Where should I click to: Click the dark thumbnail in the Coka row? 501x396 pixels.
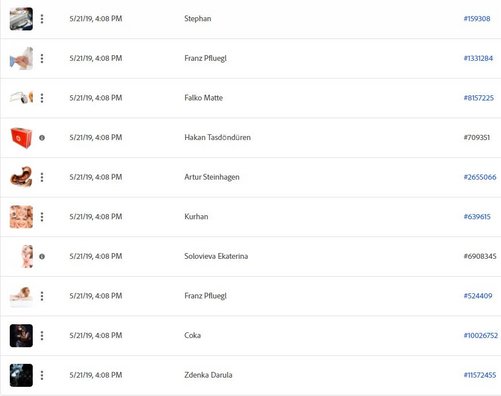[21, 336]
